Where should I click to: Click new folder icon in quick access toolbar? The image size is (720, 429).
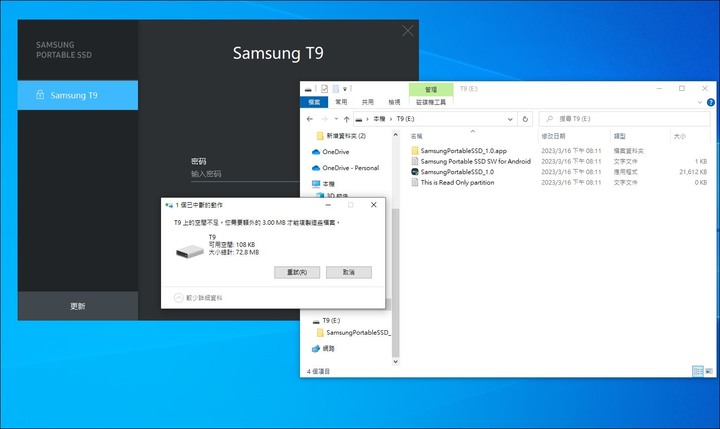336,89
